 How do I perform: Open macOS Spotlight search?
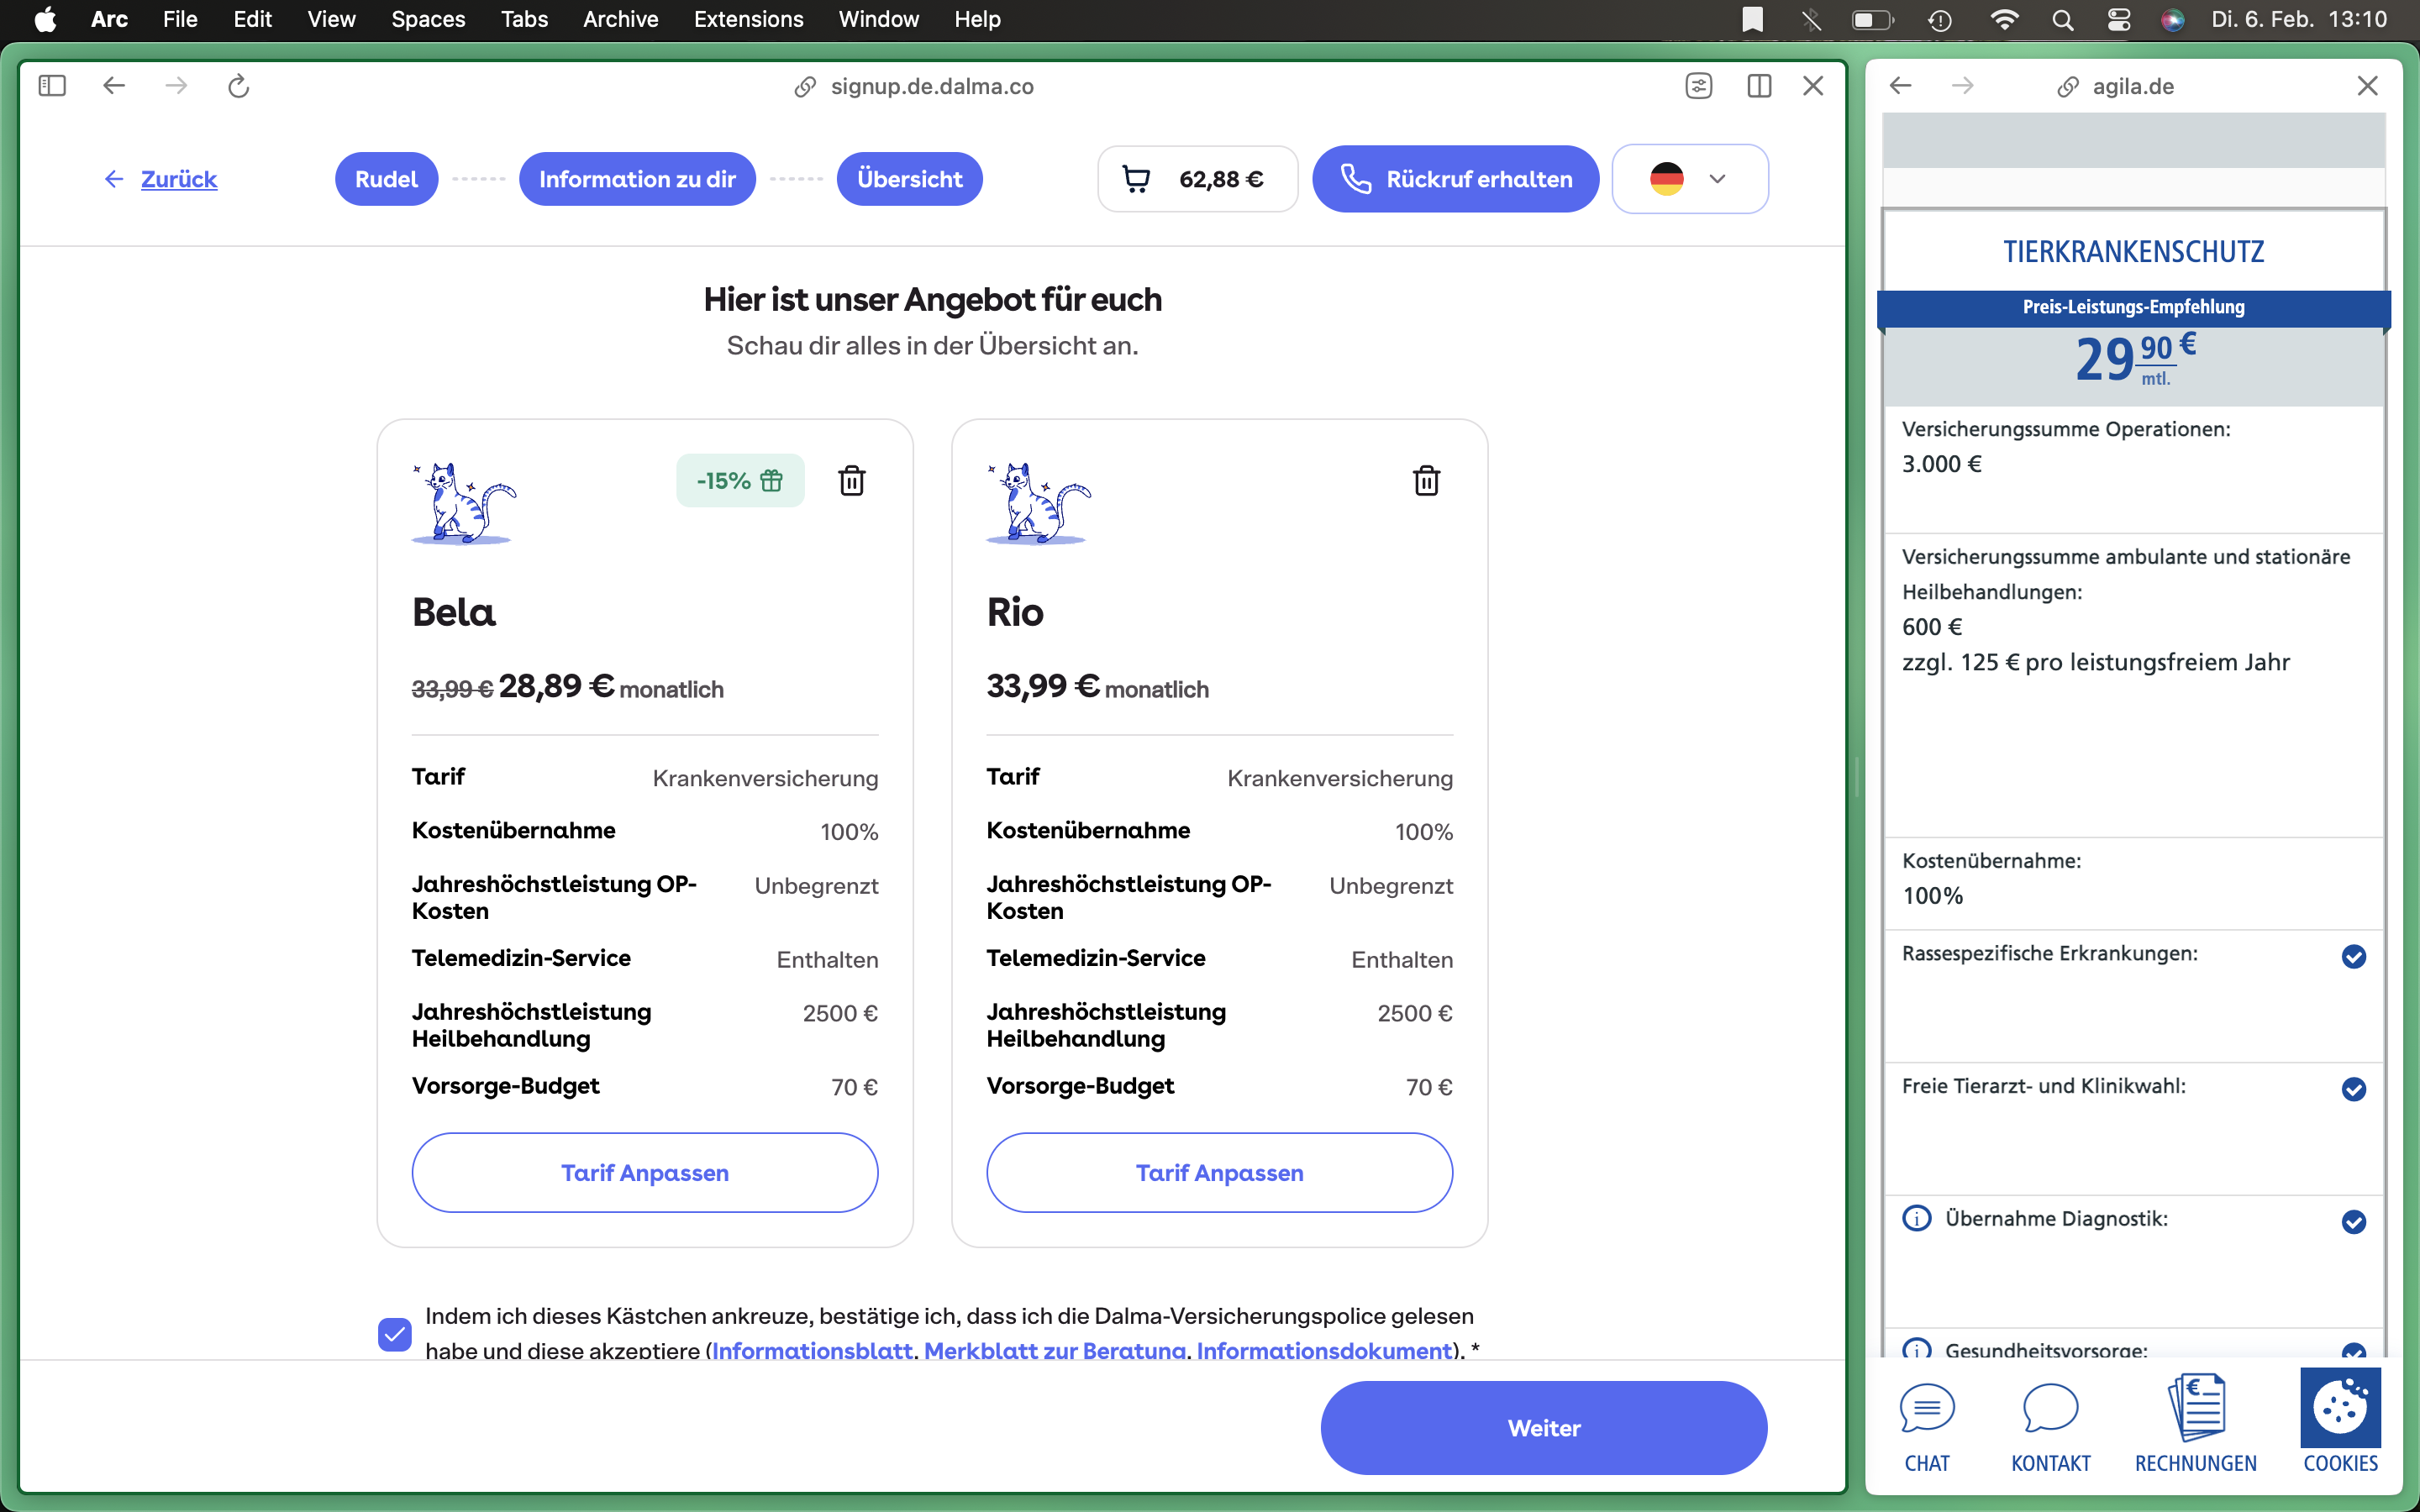pos(2062,19)
